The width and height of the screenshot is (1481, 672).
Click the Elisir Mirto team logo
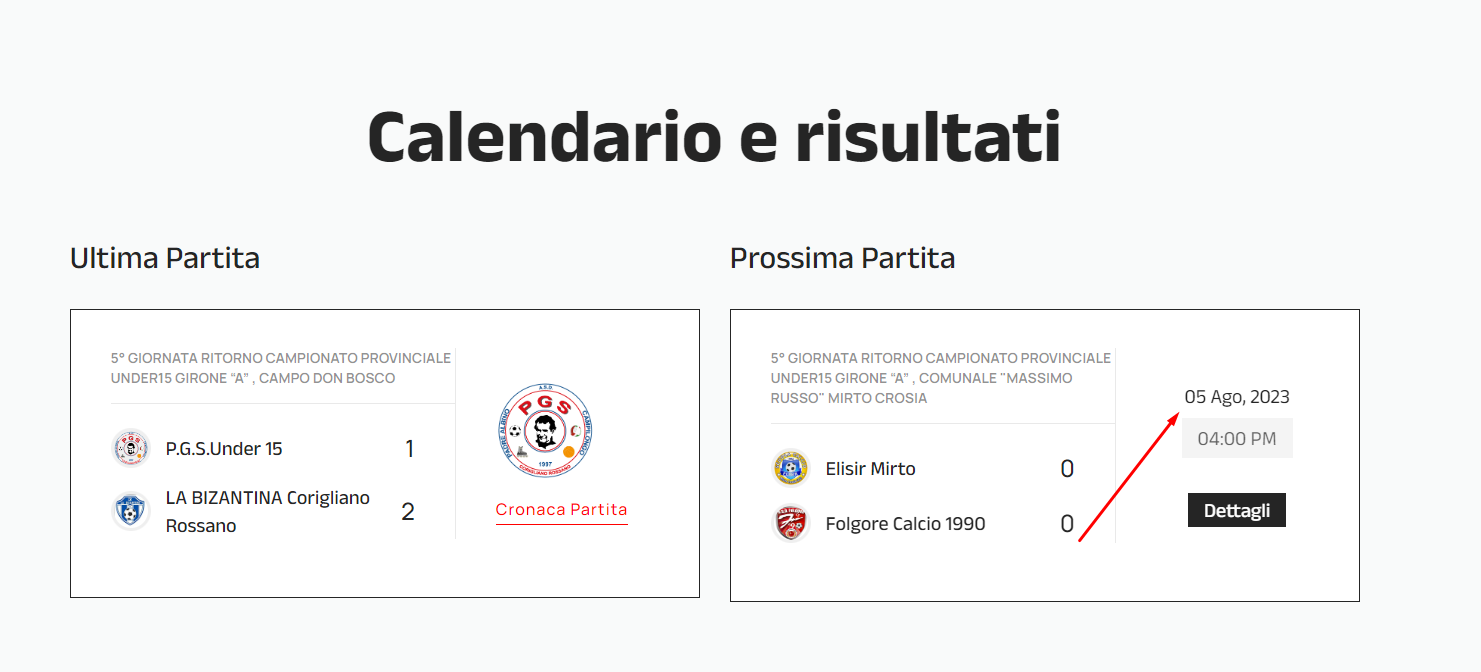791,468
